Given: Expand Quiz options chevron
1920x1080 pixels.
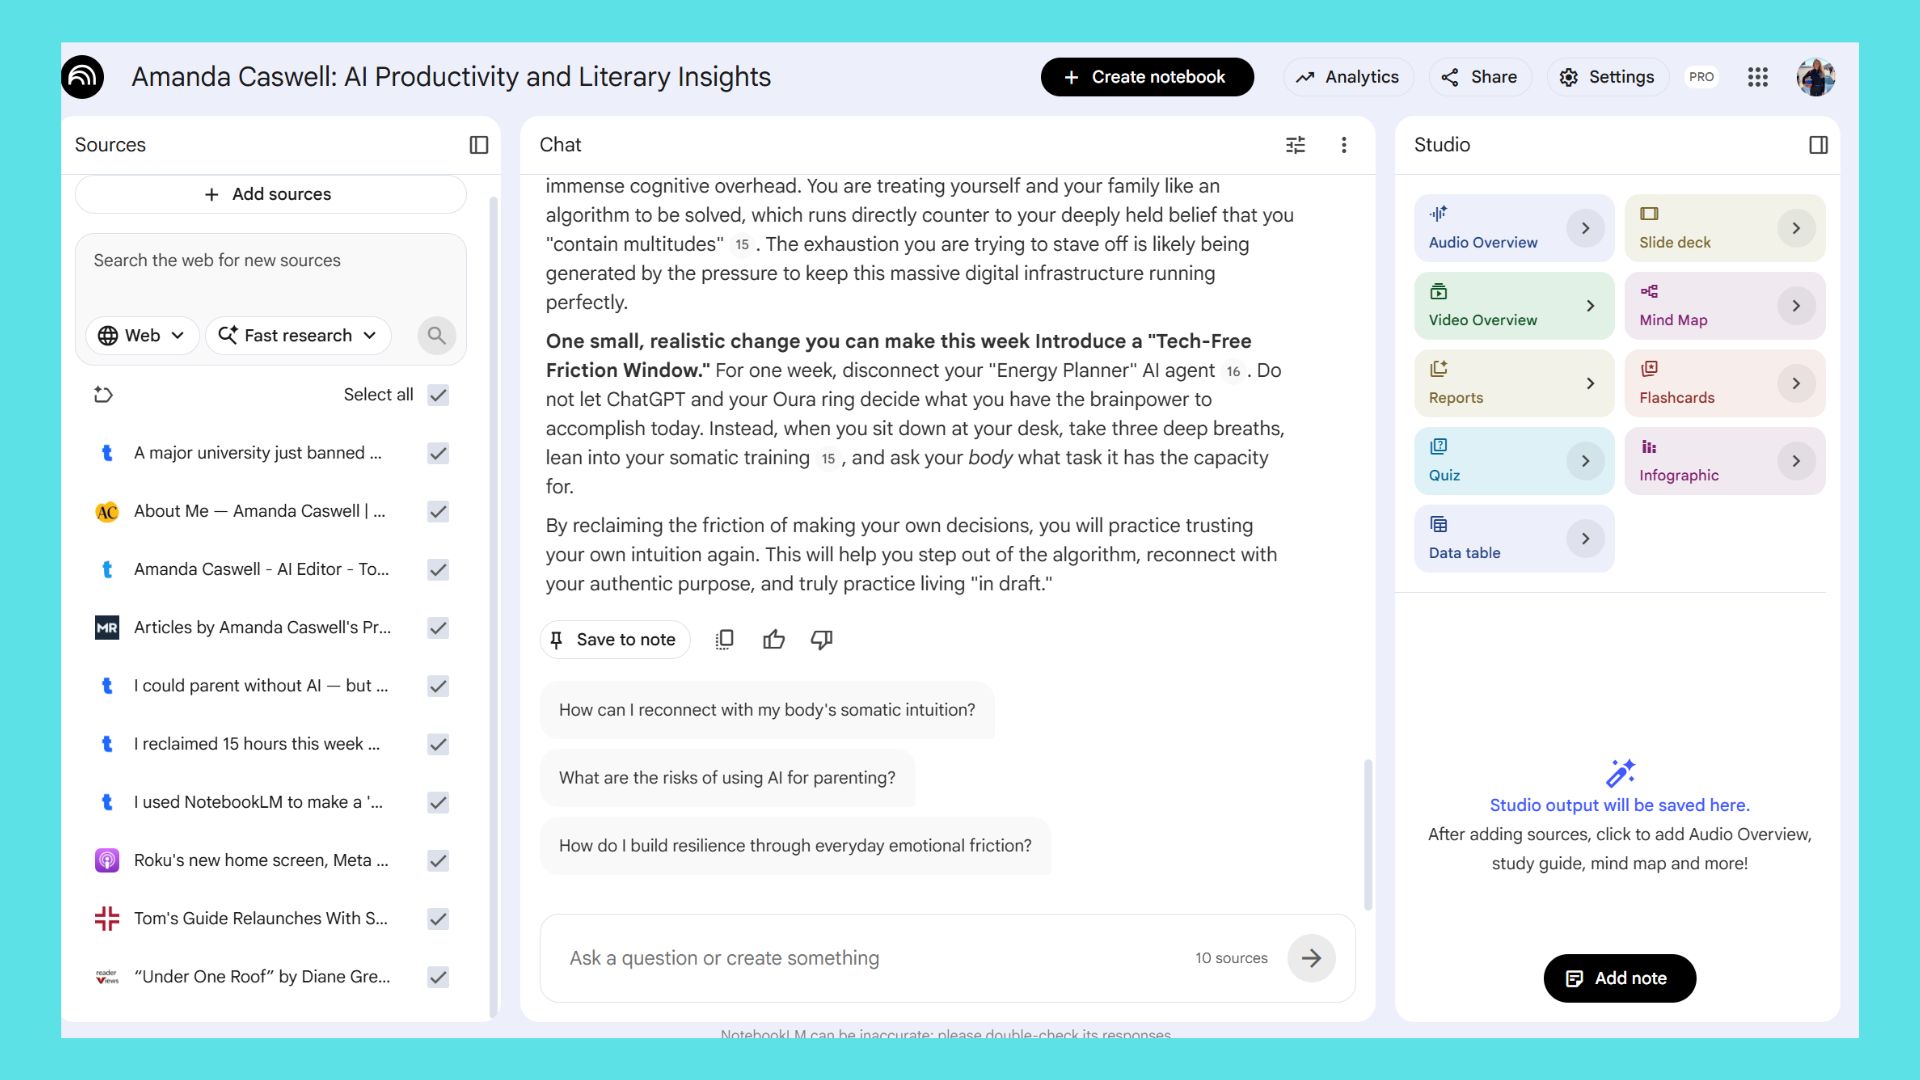Looking at the screenshot, I should [1585, 461].
